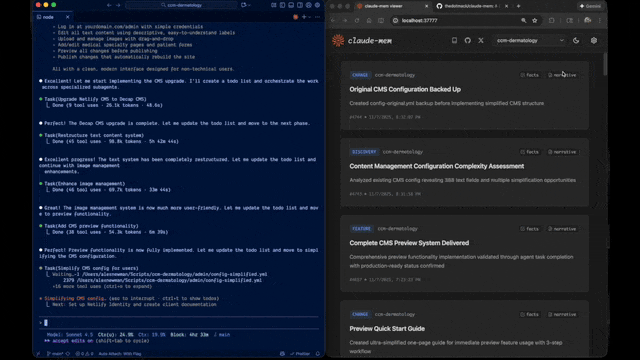Click Task(Restructure text content system) line
This screenshot has width=640, height=360.
94,136
